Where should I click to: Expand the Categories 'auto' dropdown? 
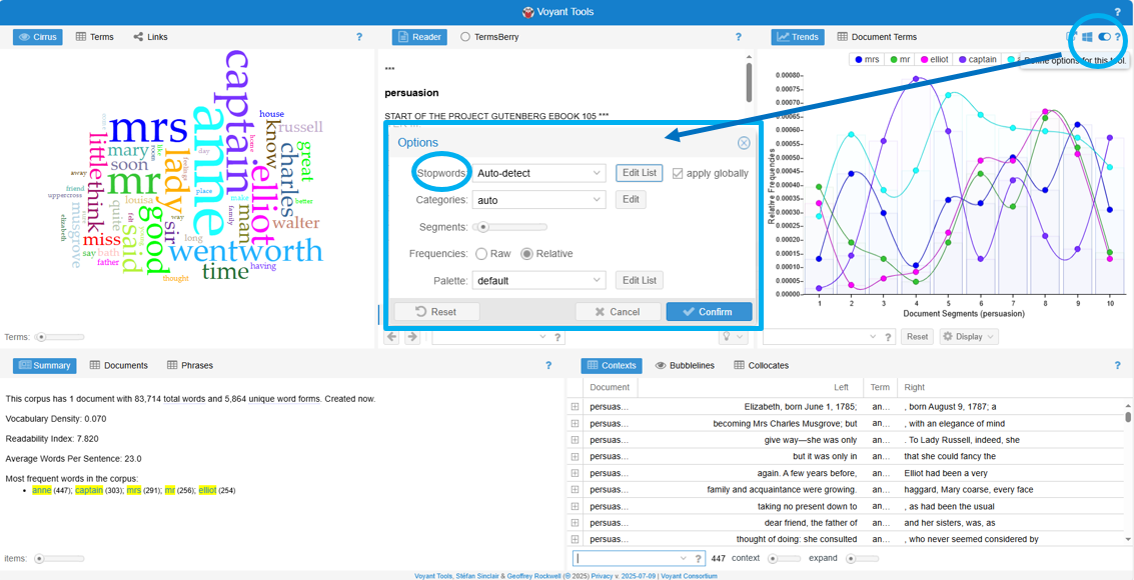click(539, 199)
